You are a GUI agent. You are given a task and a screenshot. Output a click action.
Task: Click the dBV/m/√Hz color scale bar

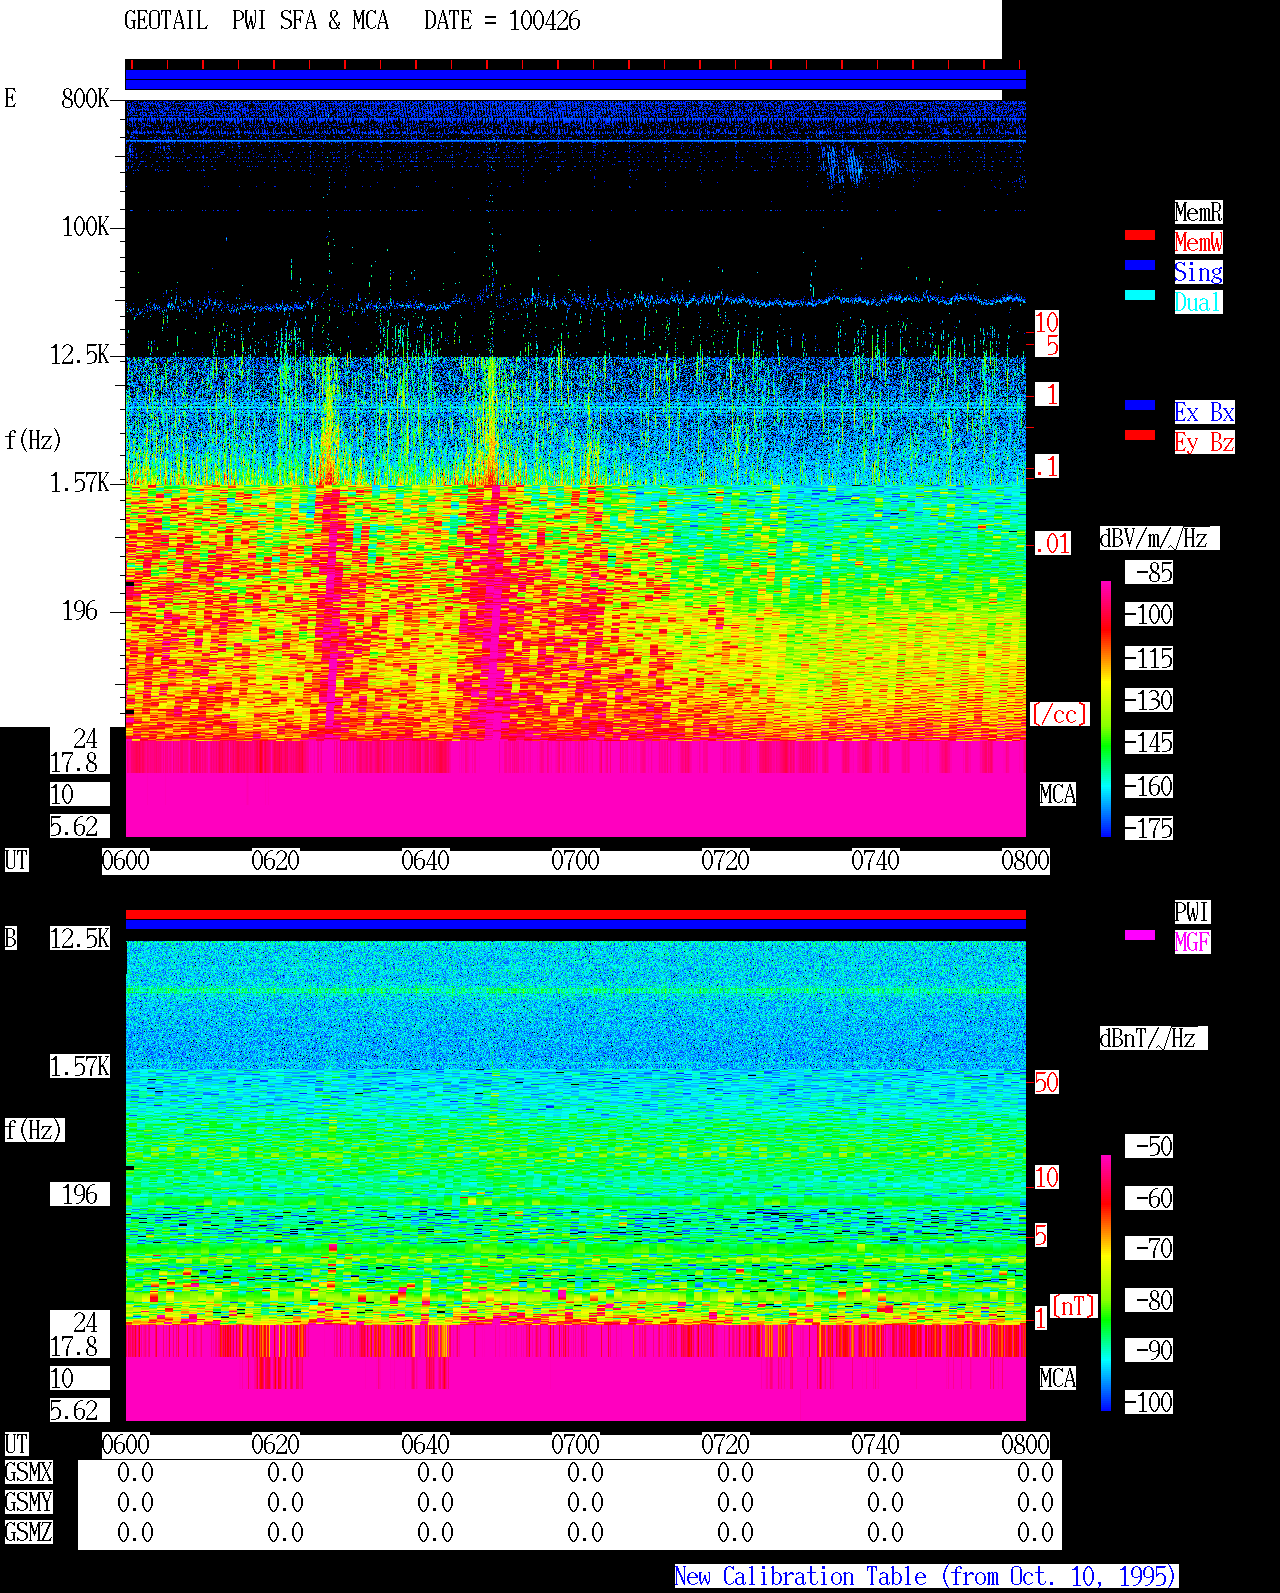click(1106, 708)
